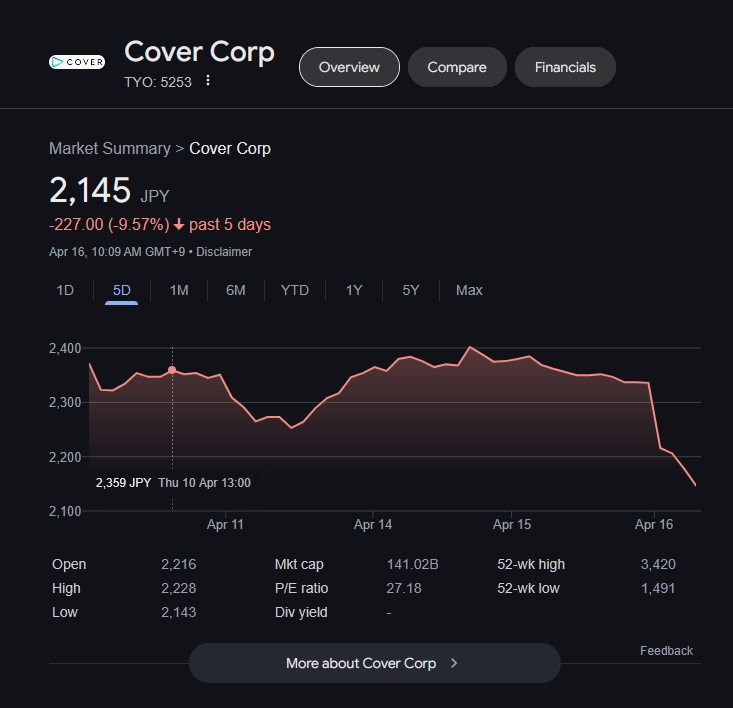Switch to the Compare tab
733x708 pixels.
pyautogui.click(x=457, y=67)
